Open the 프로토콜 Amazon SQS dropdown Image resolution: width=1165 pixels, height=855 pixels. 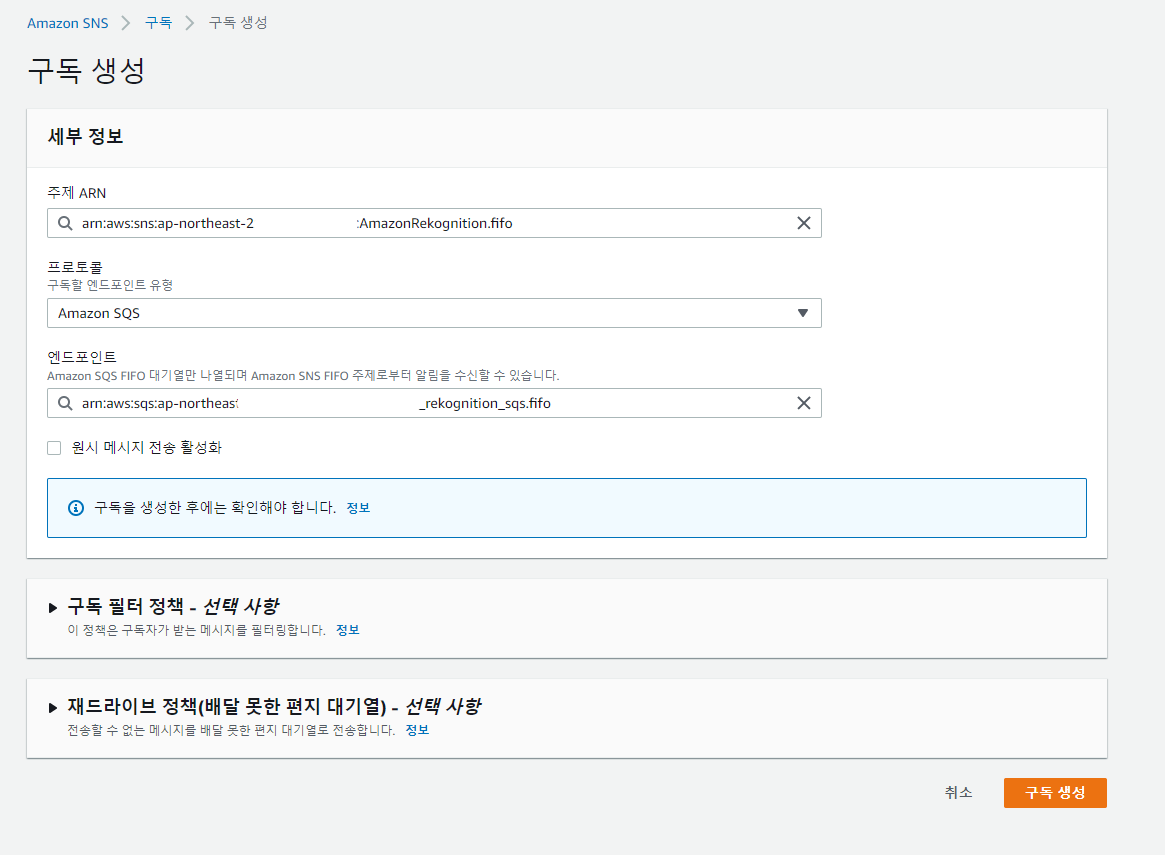(434, 313)
